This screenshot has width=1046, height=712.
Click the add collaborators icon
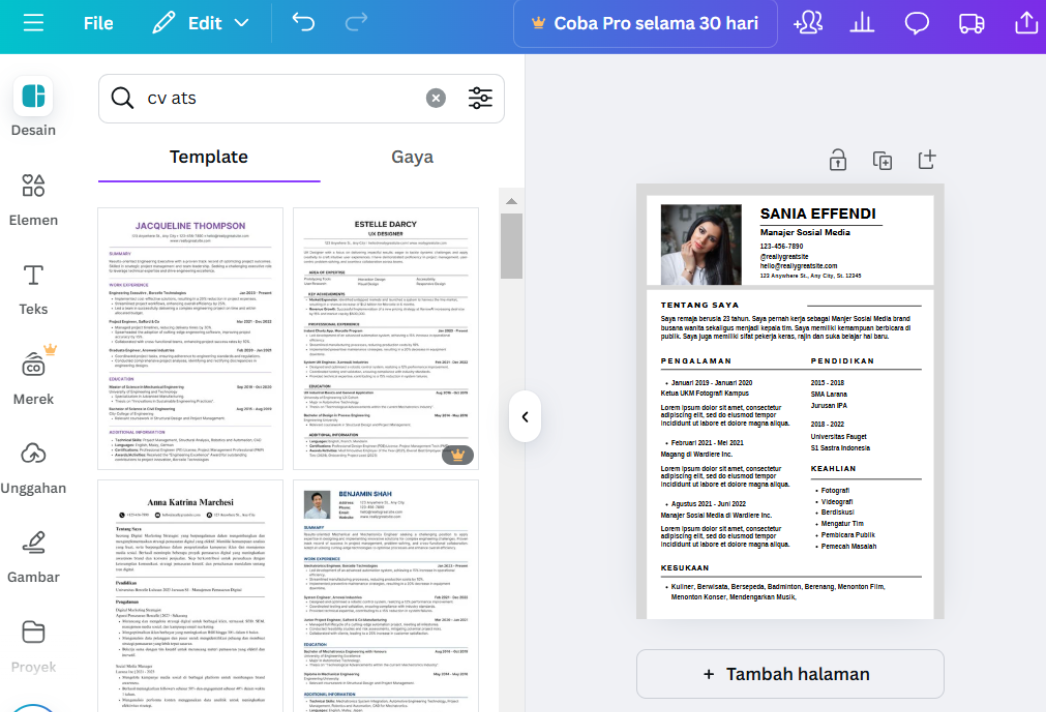[x=808, y=21]
